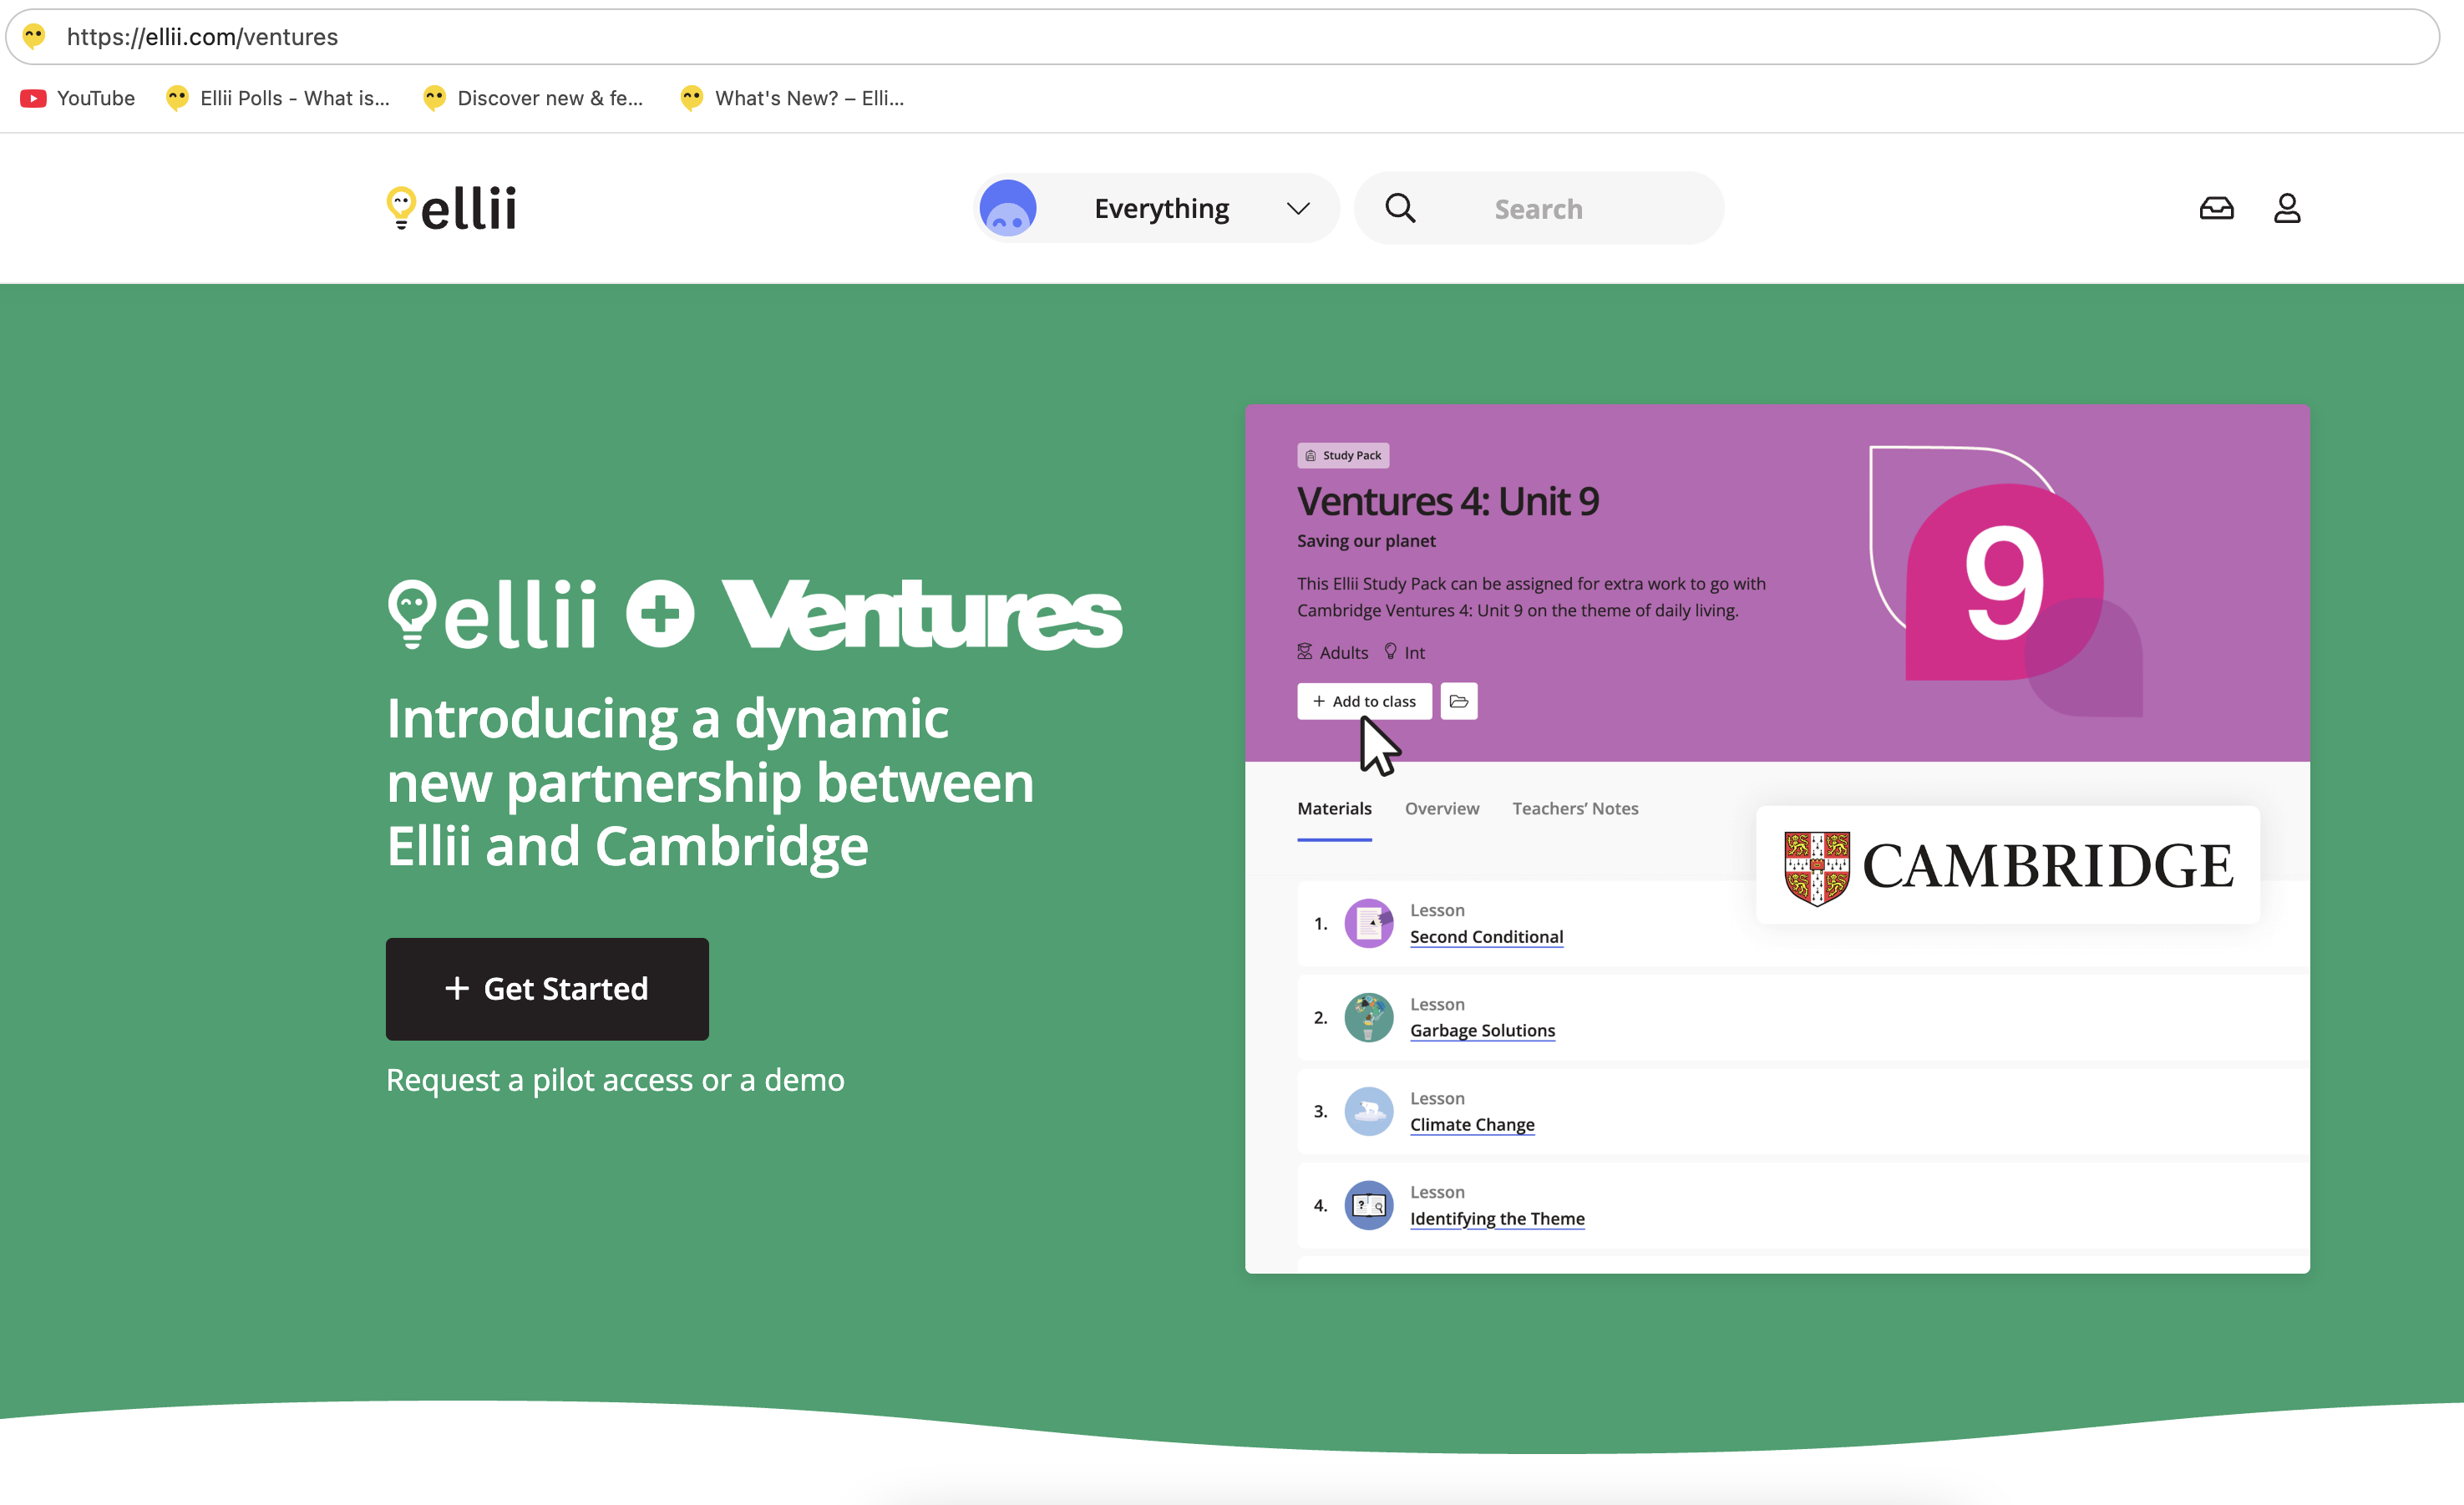The width and height of the screenshot is (2464, 1505).
Task: Click inside the address bar
Action: [600, 37]
